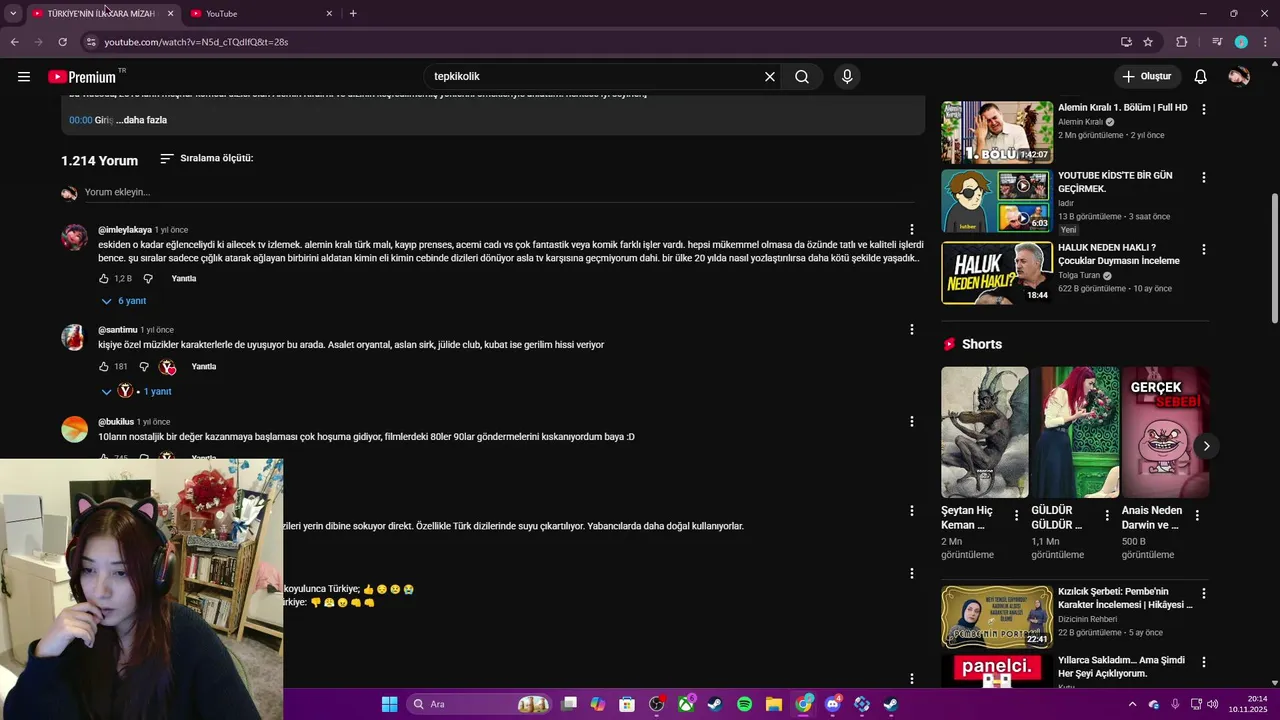
Task: Bookmark this page with the star
Action: 1148,42
